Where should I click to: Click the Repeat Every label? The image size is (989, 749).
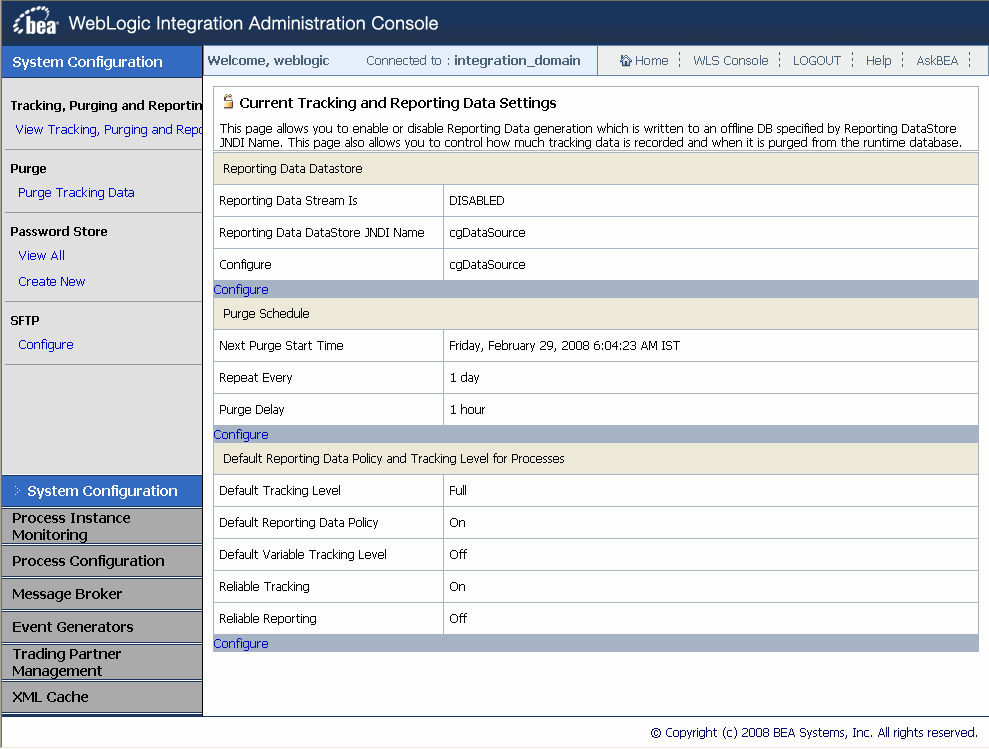coord(255,378)
